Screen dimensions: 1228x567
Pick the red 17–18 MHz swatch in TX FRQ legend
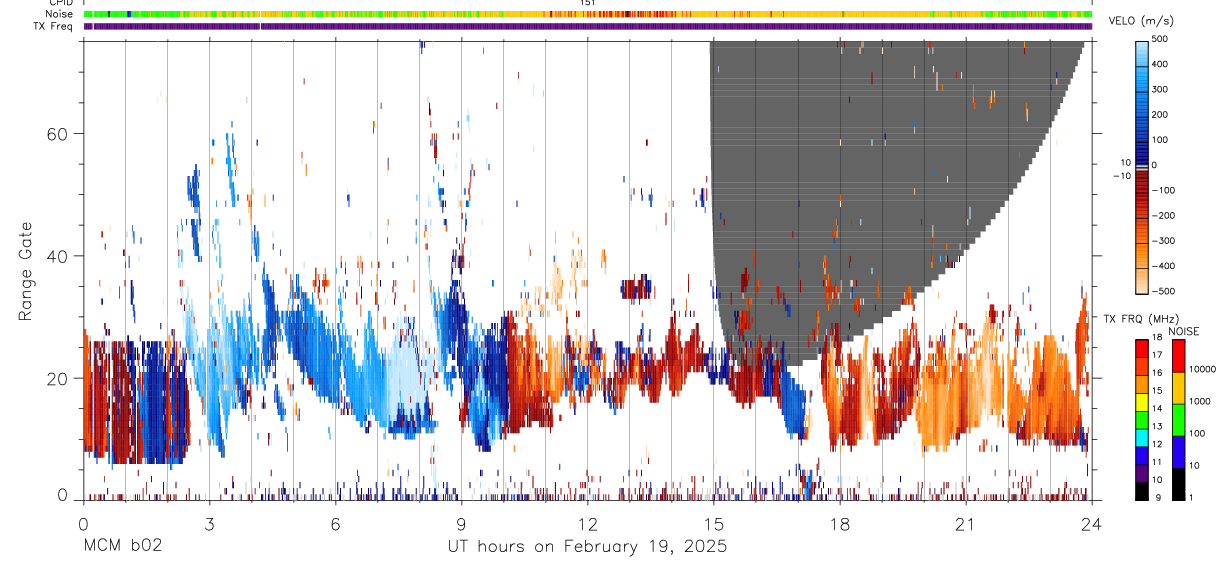click(1142, 347)
